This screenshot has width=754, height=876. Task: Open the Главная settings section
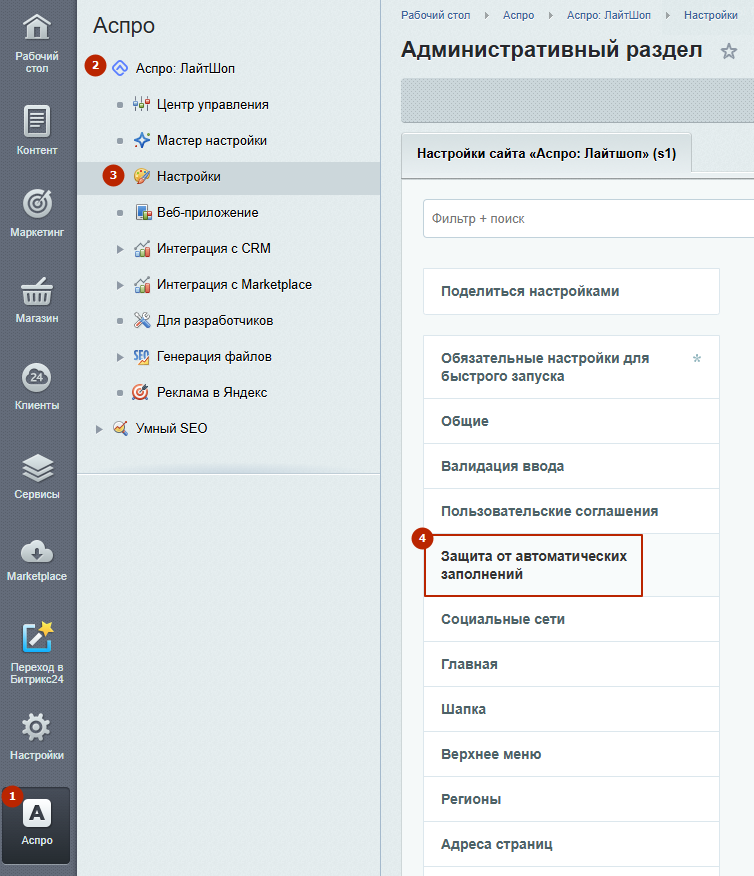[x=571, y=664]
